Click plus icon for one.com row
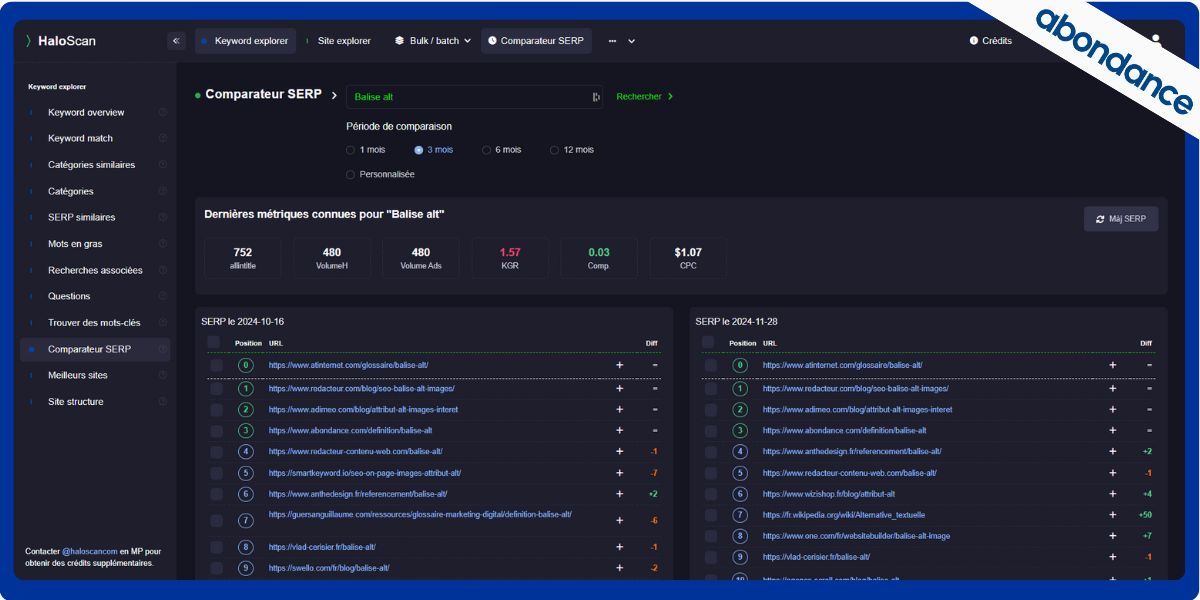The height and width of the screenshot is (600, 1200). [x=1113, y=536]
